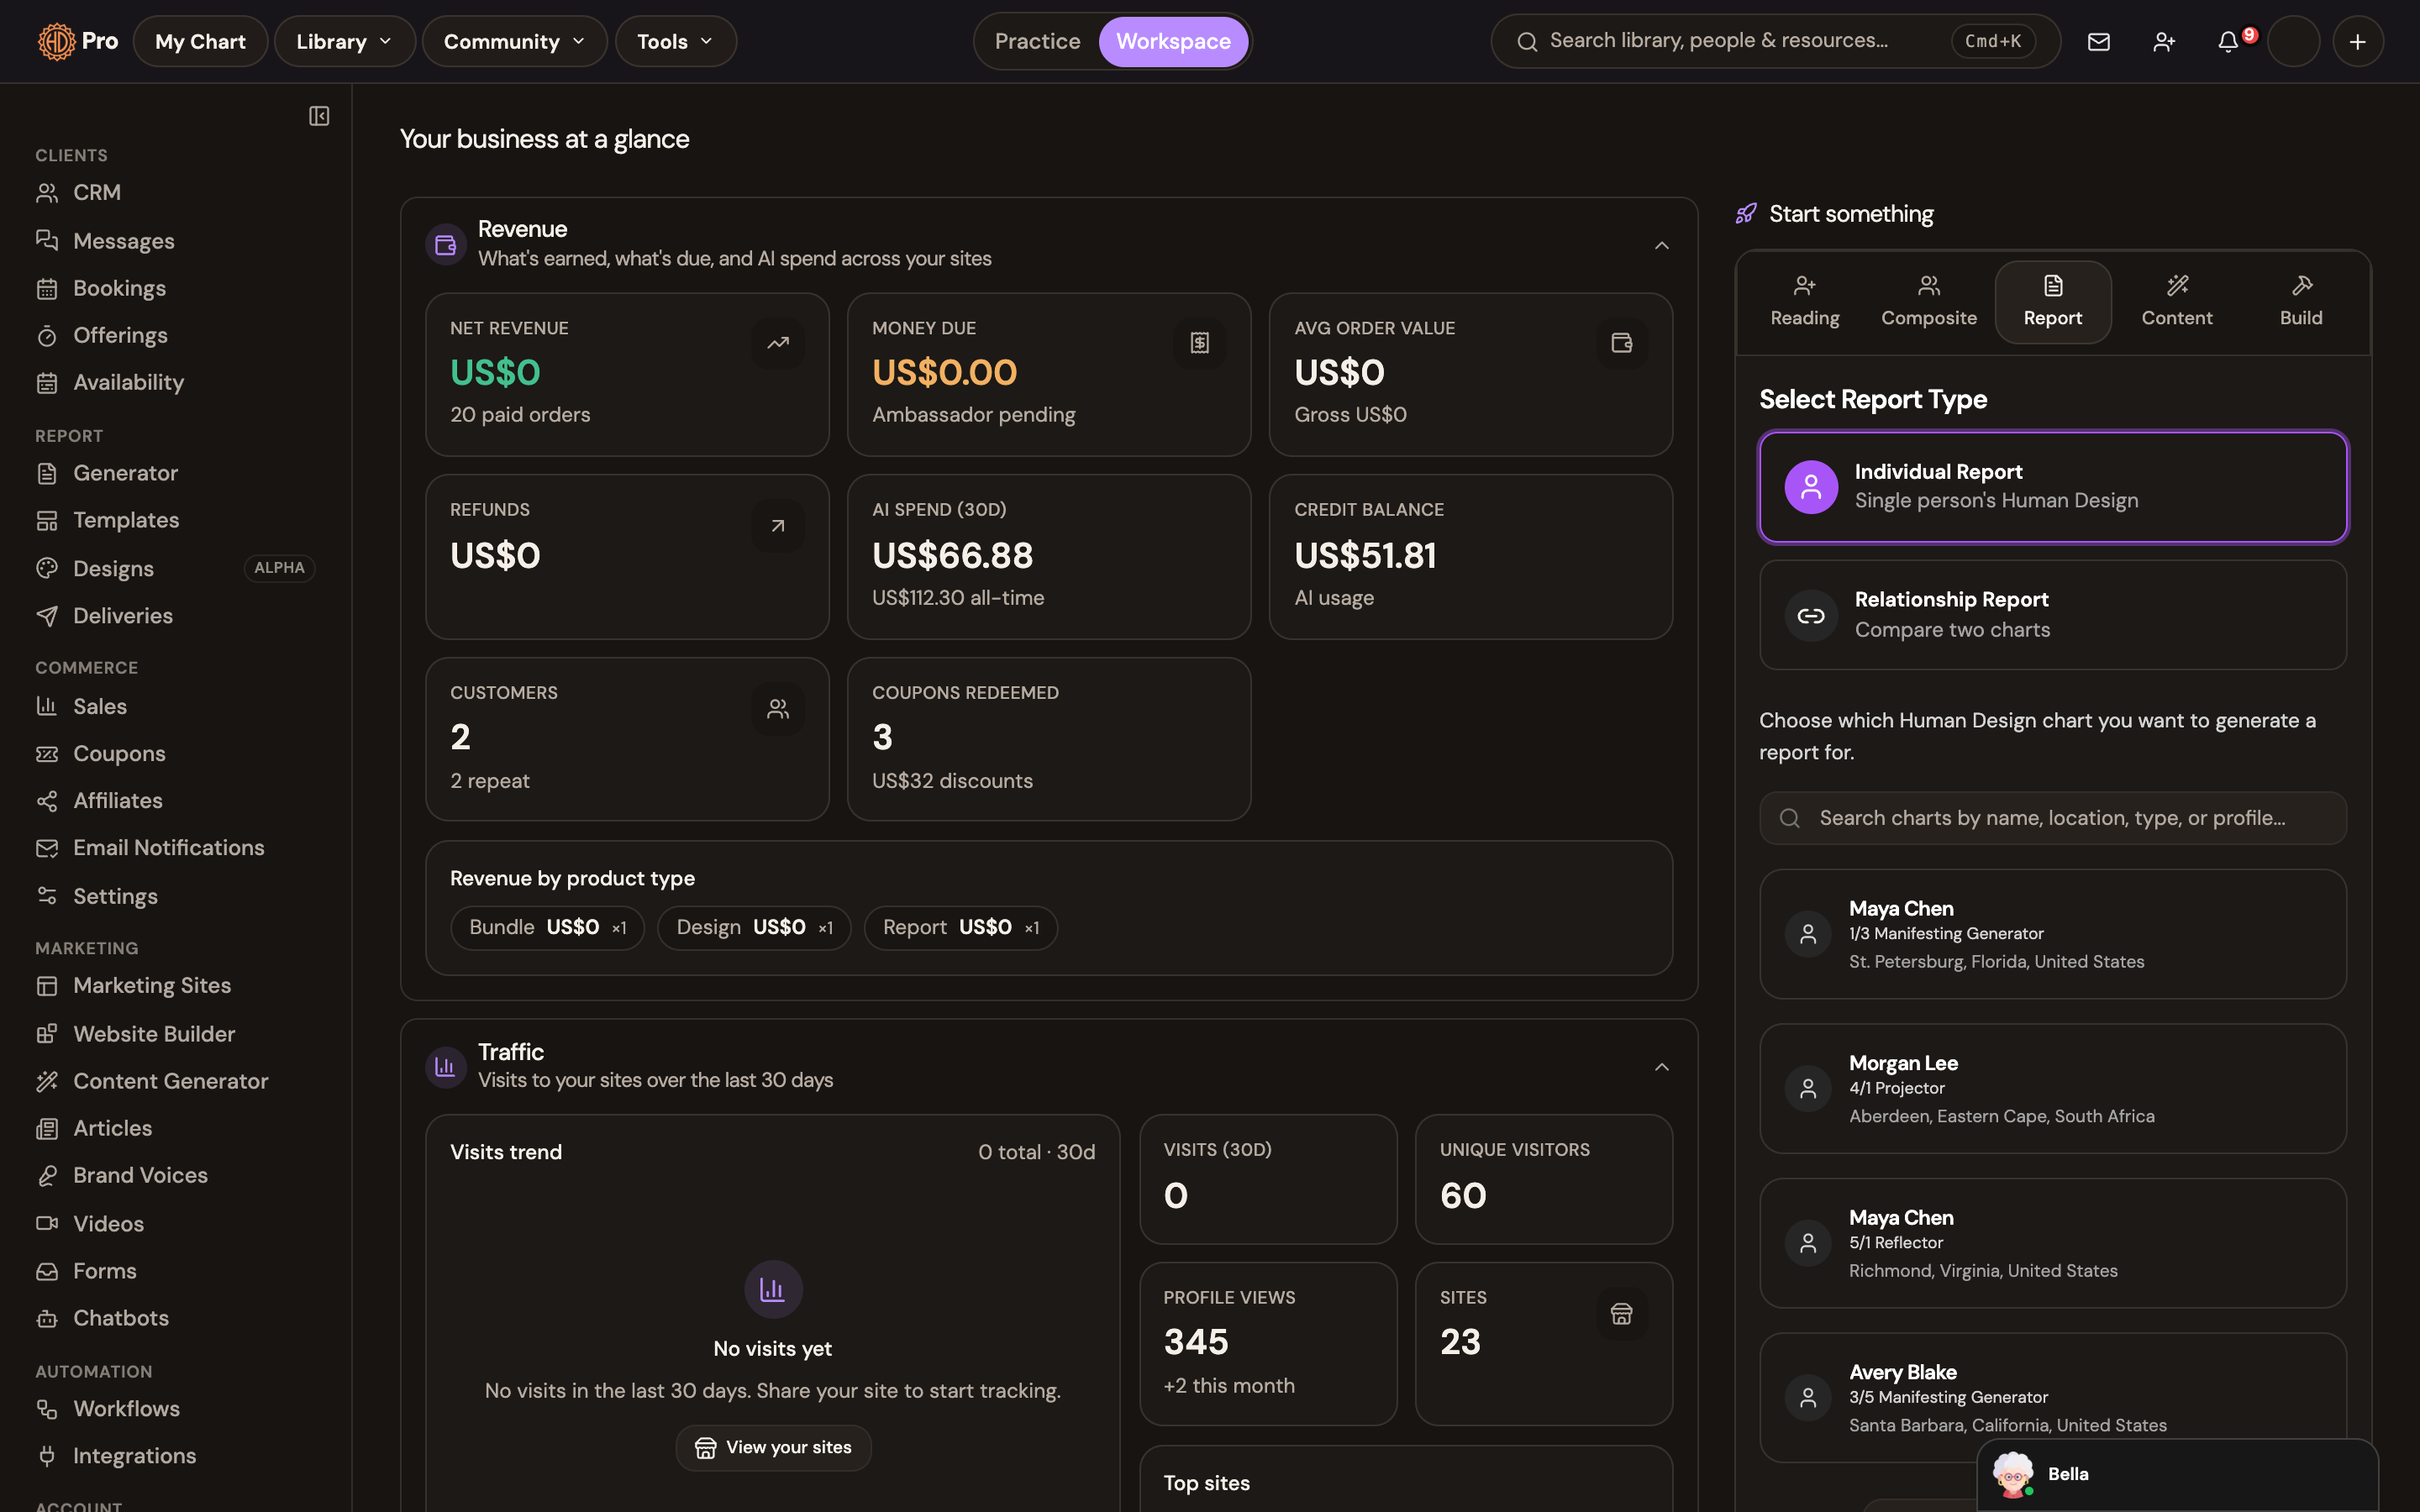
Task: Open the mail inbox icon
Action: point(2099,42)
